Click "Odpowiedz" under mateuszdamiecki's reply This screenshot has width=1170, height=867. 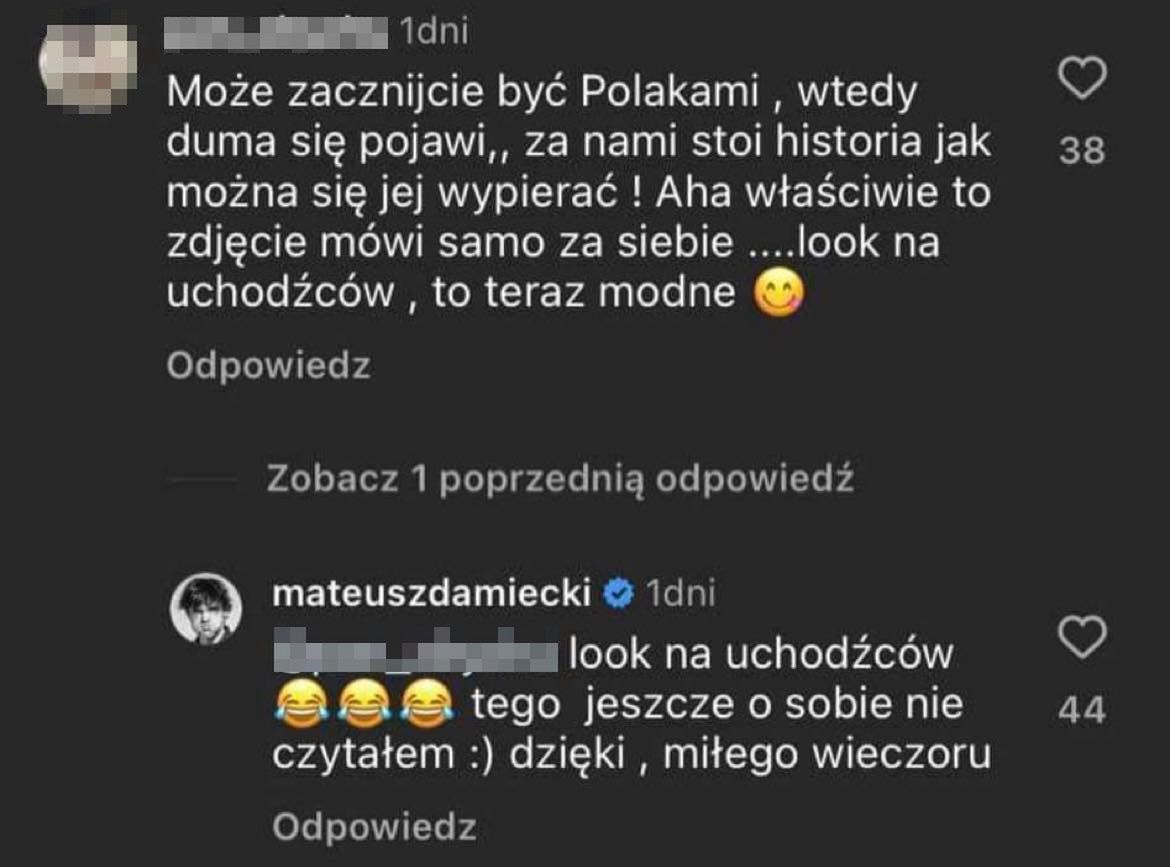point(374,827)
